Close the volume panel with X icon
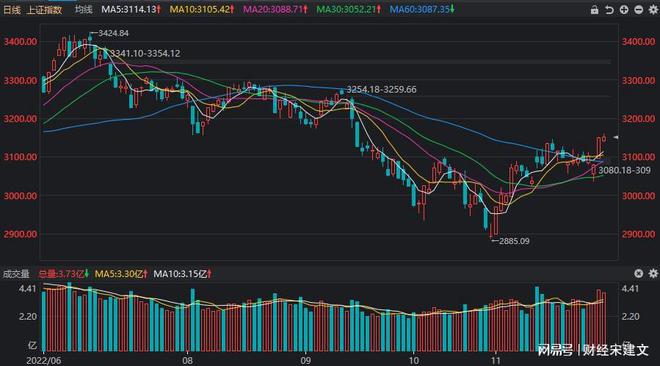660x366 pixels. point(639,273)
